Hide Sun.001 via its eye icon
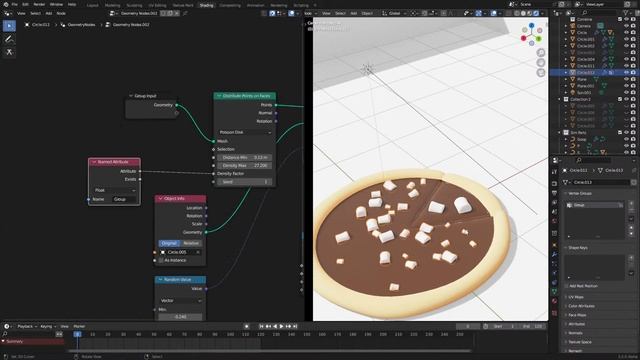The image size is (640, 360). [x=626, y=93]
